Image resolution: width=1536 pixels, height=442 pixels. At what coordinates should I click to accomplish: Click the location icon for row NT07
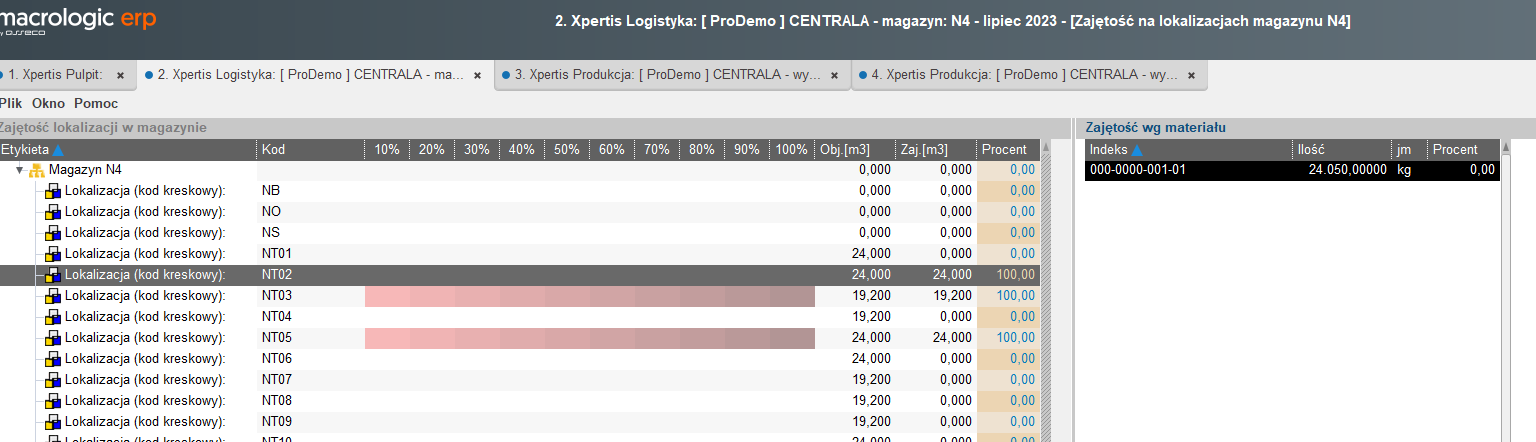(53, 380)
